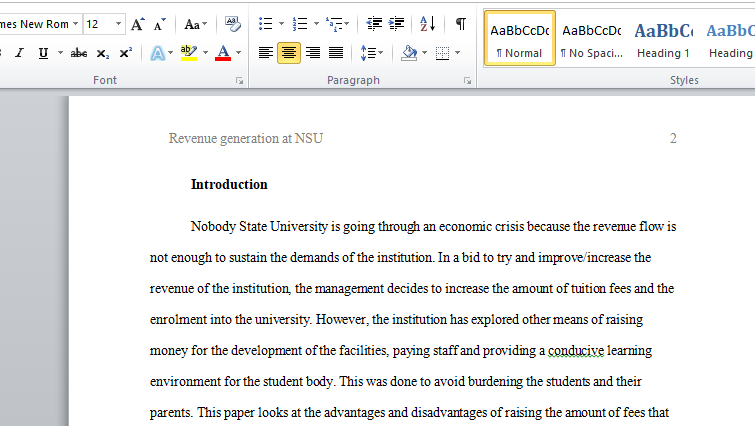
Task: Expand the Numbering dropdown arrow
Action: tap(316, 24)
